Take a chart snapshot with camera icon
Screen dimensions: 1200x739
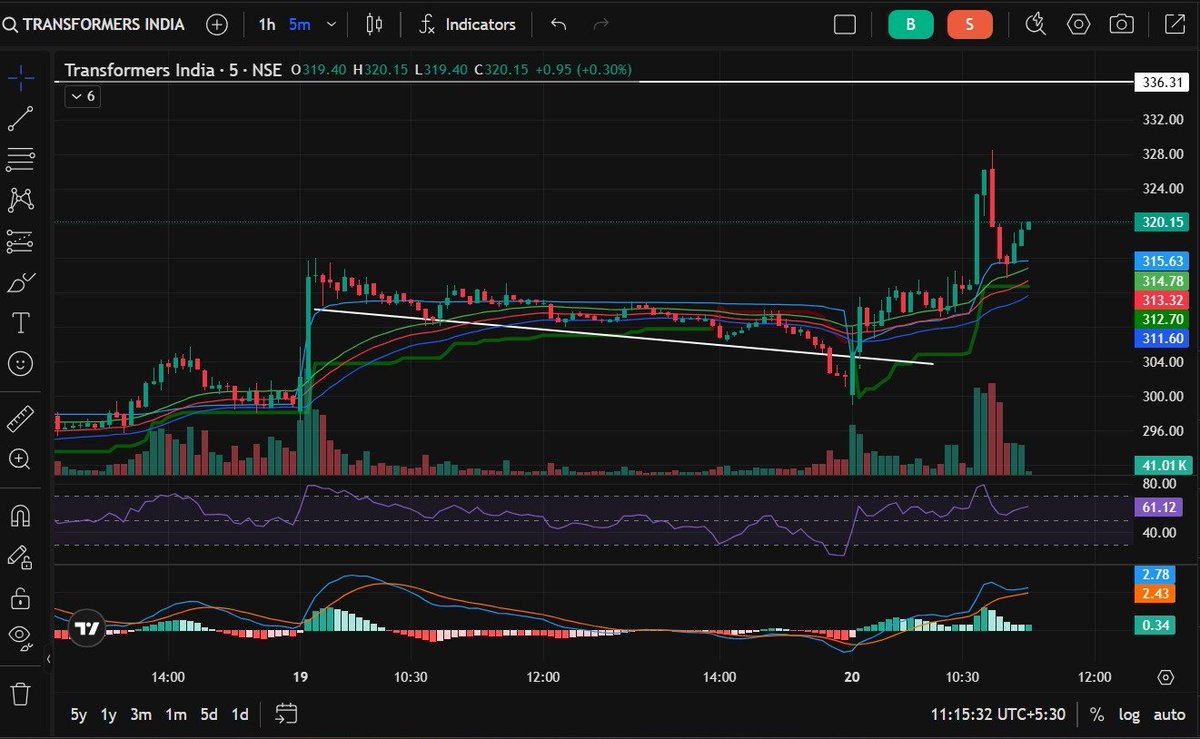1121,24
